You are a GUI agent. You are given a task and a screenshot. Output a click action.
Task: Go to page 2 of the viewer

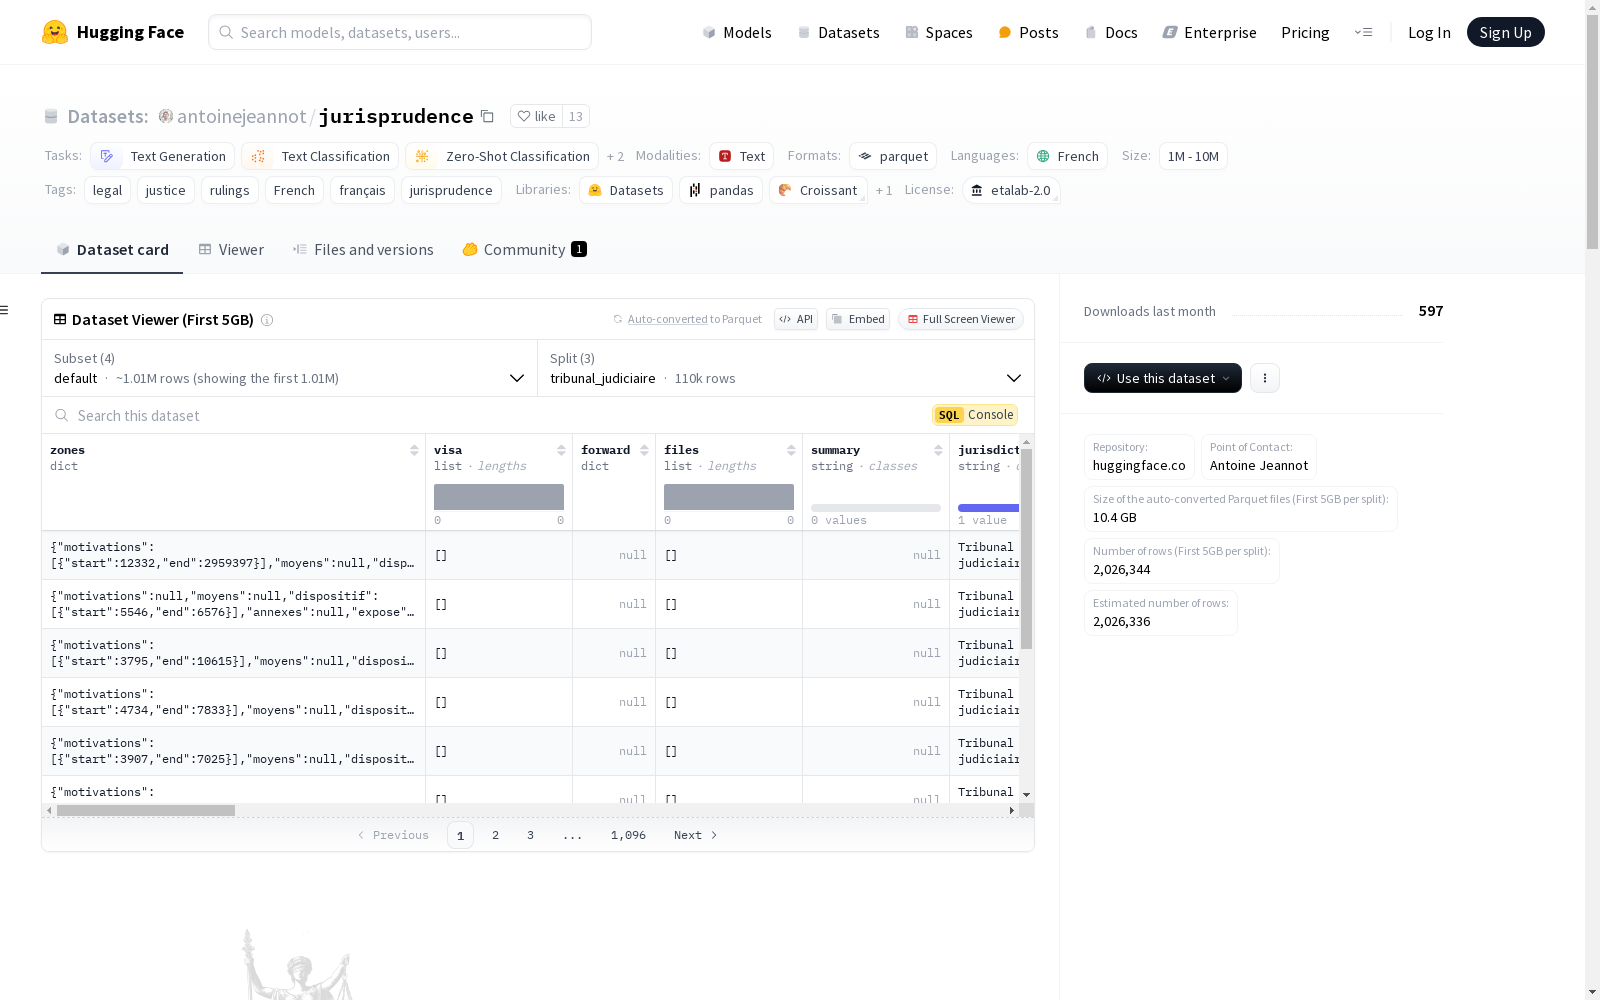click(x=495, y=835)
